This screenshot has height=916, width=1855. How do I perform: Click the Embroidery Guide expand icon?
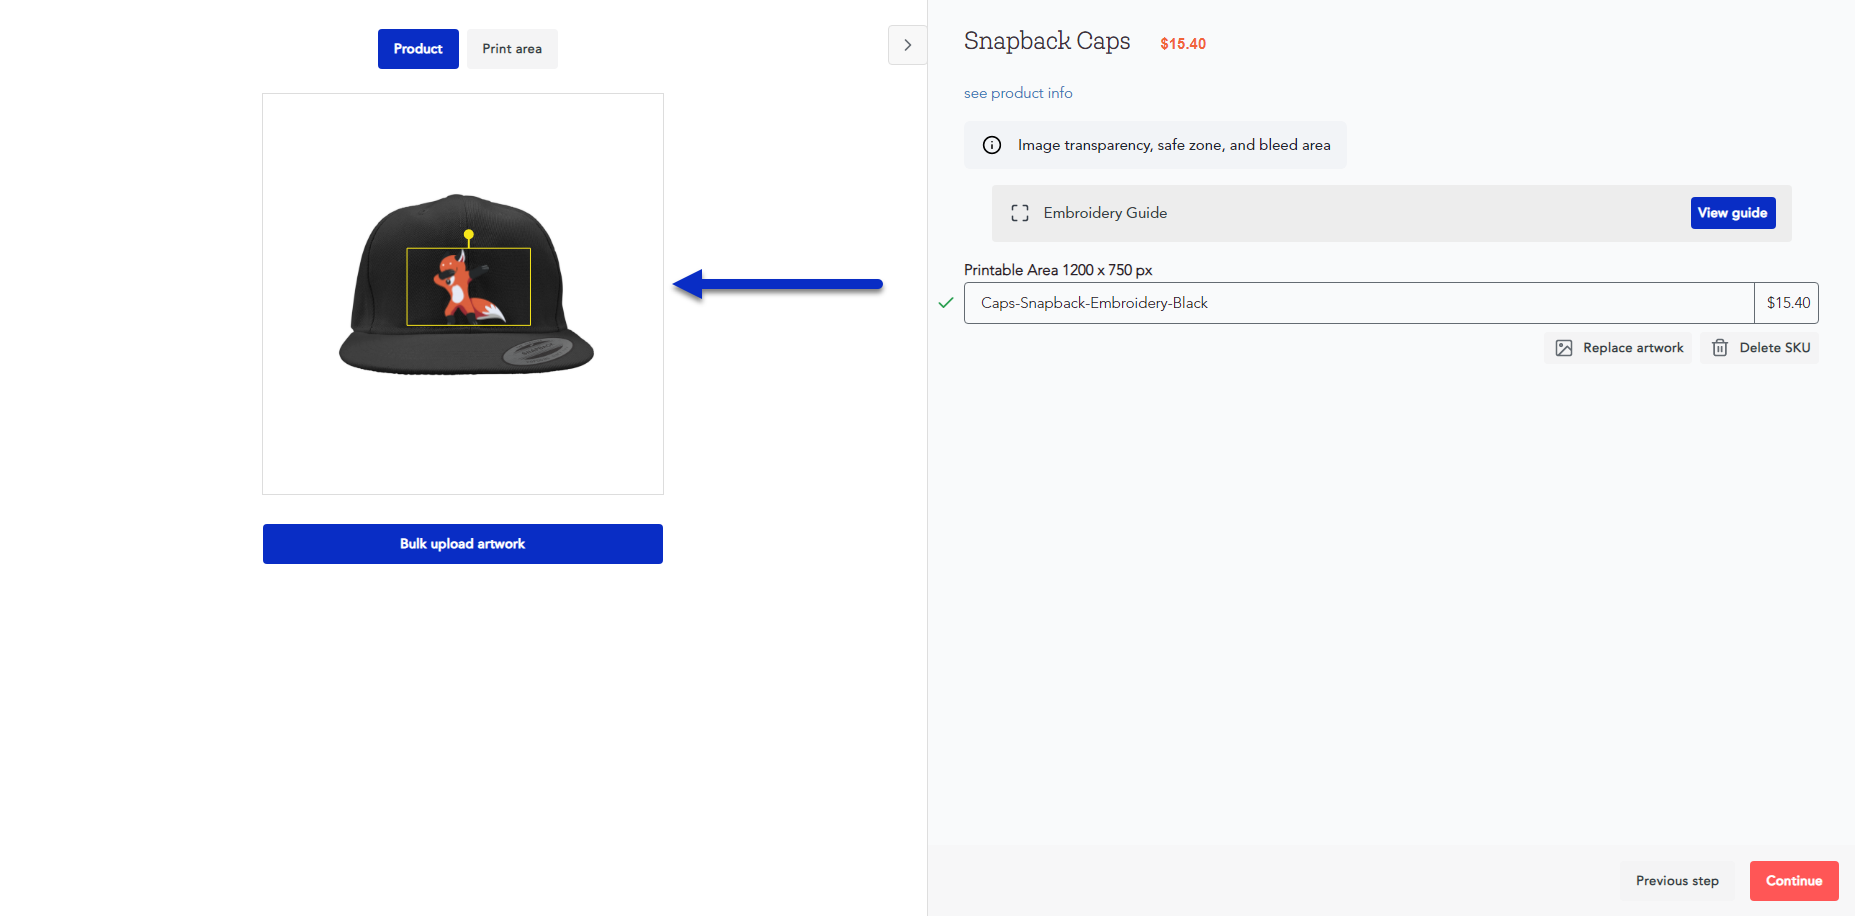click(1020, 213)
